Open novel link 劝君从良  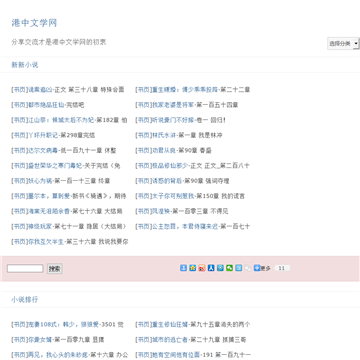pyautogui.click(x=164, y=150)
